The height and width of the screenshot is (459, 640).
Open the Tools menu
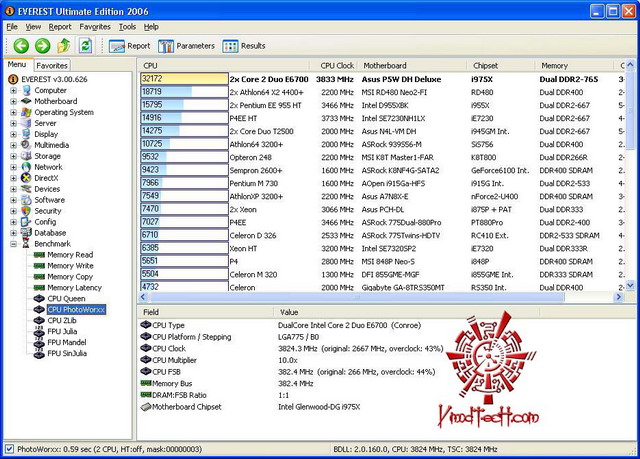127,27
